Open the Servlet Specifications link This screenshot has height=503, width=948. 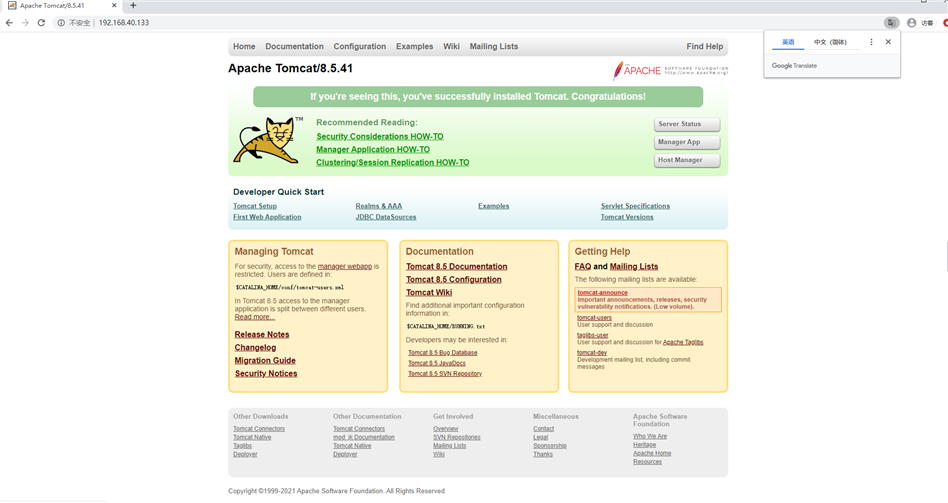[x=635, y=206]
